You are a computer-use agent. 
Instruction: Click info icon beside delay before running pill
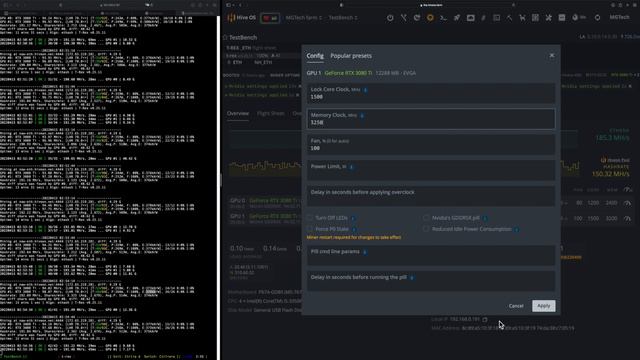tap(412, 278)
